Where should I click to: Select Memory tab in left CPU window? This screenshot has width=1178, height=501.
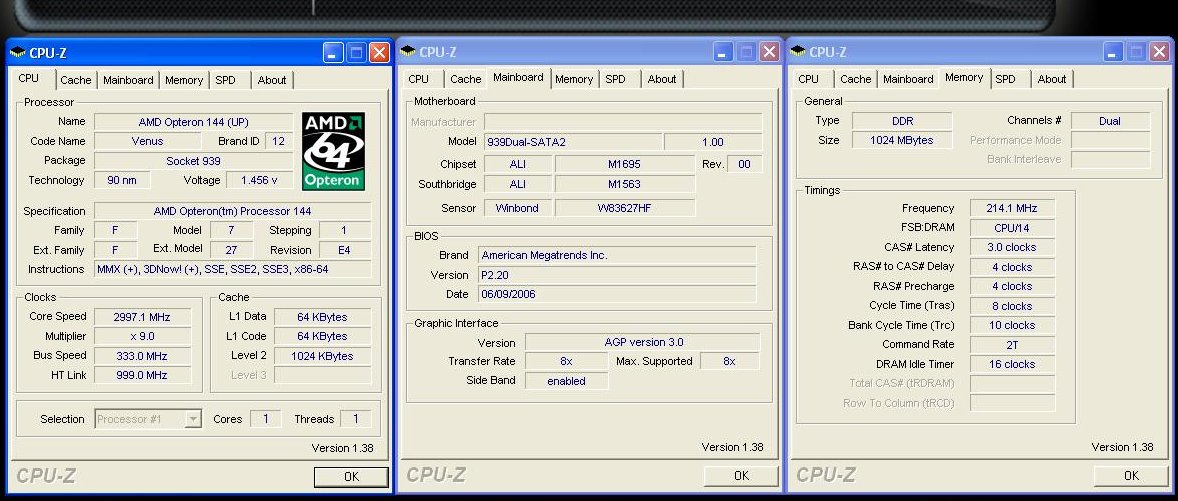(184, 80)
